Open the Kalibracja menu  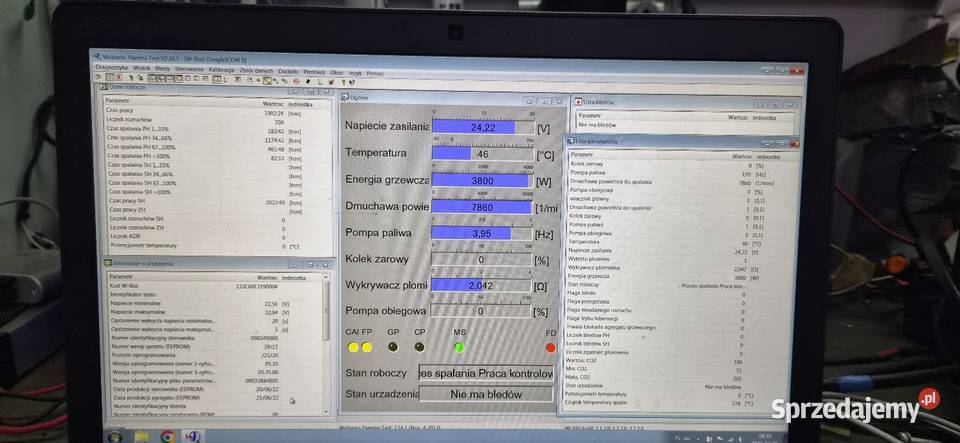221,70
